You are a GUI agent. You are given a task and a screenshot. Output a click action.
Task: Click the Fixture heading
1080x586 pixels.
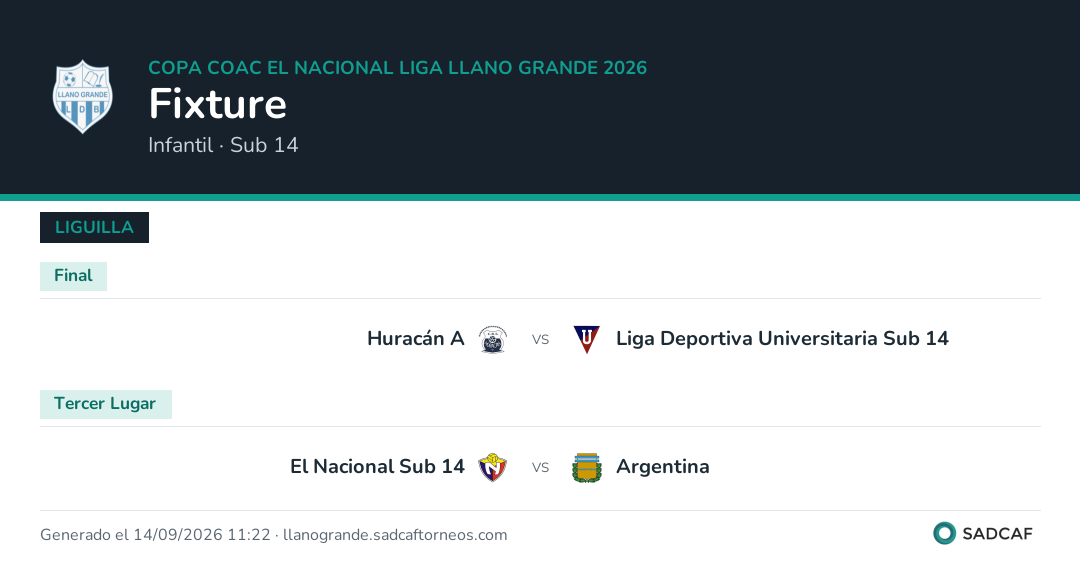(x=218, y=104)
